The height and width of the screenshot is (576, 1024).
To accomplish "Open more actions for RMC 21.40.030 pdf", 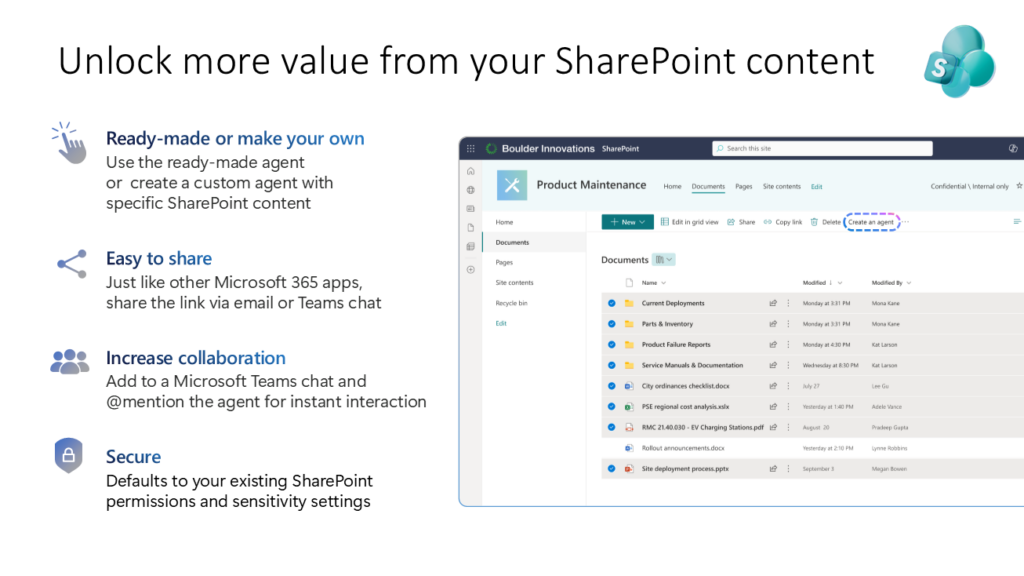I will point(788,428).
